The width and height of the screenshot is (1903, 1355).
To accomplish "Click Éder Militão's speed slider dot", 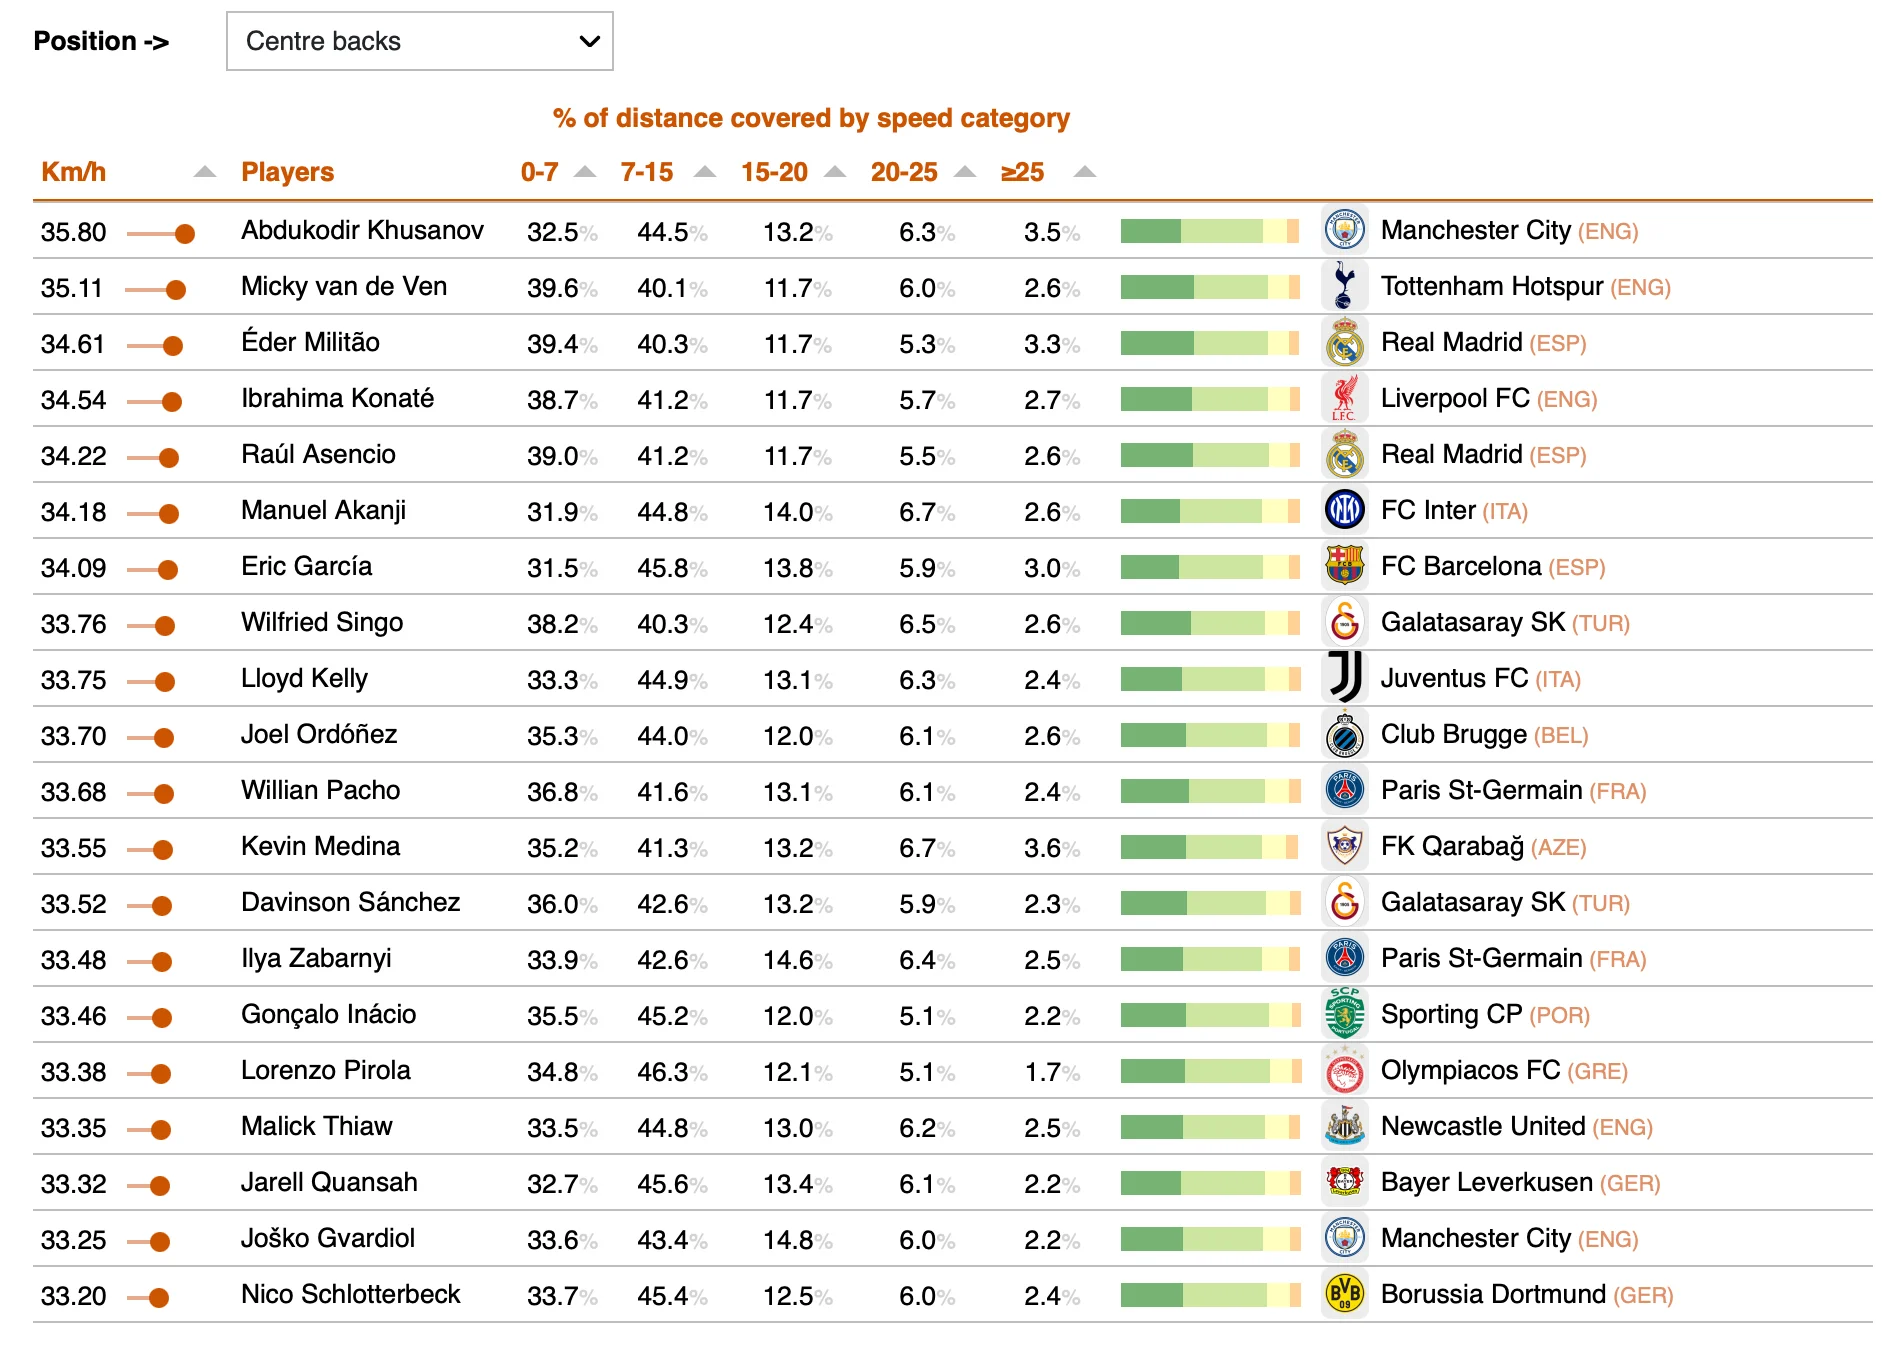I will (173, 346).
